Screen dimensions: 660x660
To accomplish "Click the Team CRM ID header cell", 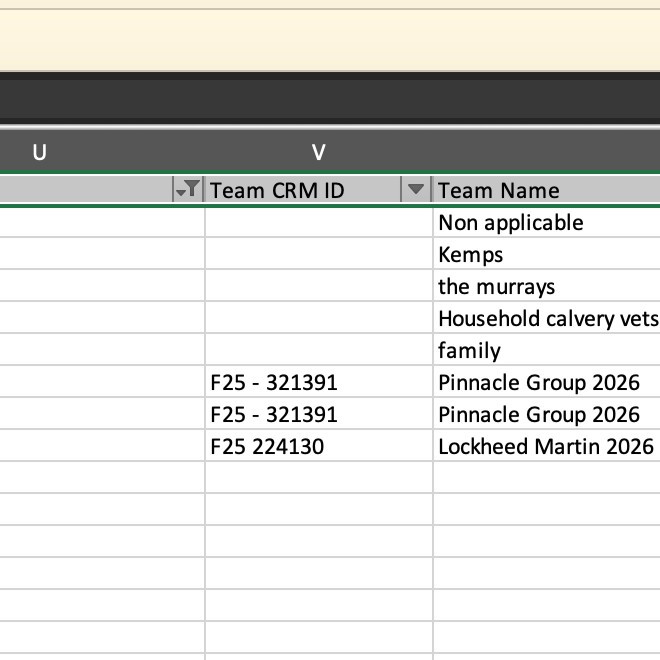I will point(300,190).
